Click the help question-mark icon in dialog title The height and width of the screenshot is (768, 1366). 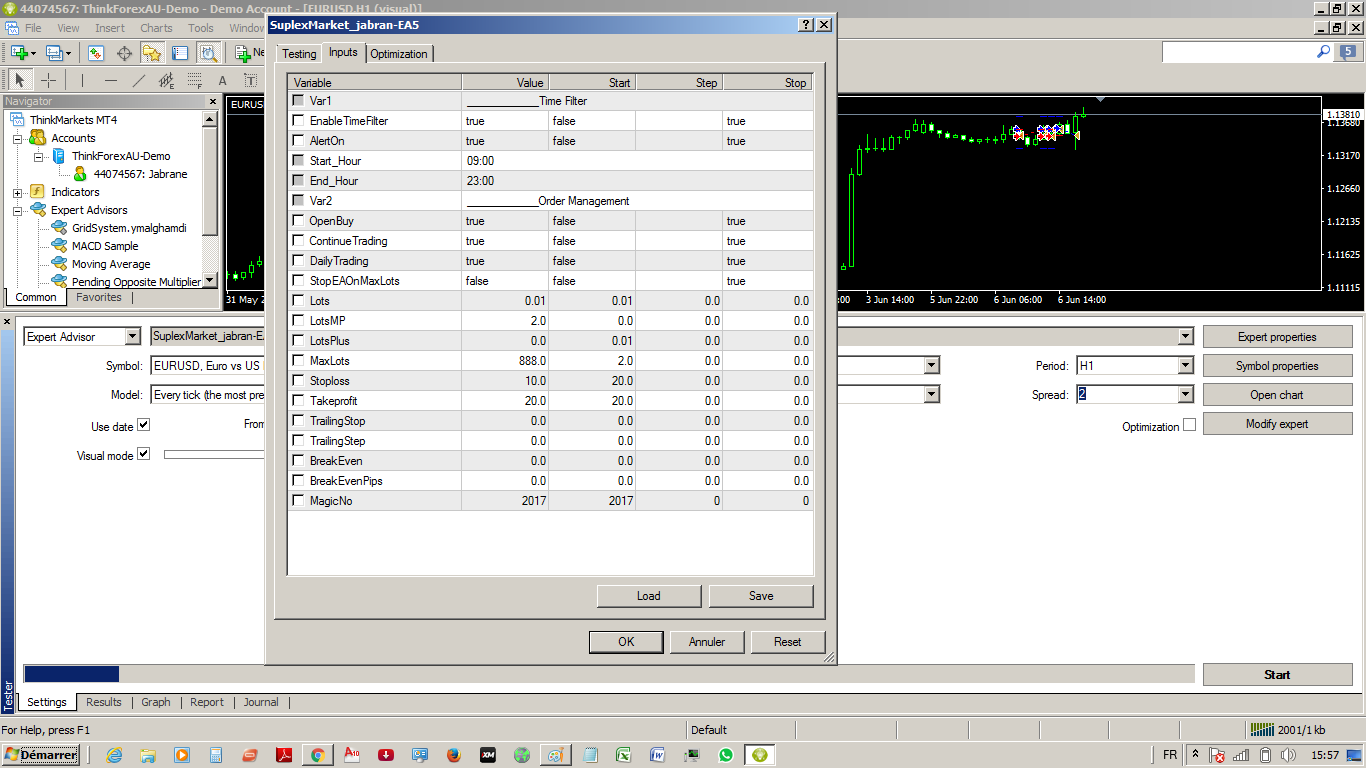click(x=806, y=25)
